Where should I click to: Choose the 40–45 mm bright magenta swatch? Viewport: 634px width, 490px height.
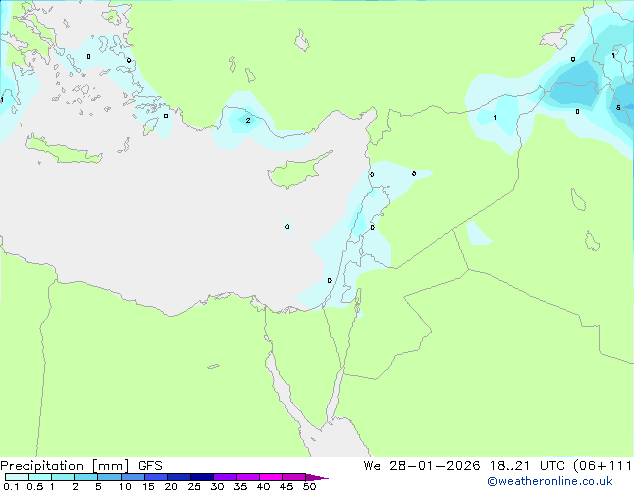pyautogui.click(x=271, y=477)
